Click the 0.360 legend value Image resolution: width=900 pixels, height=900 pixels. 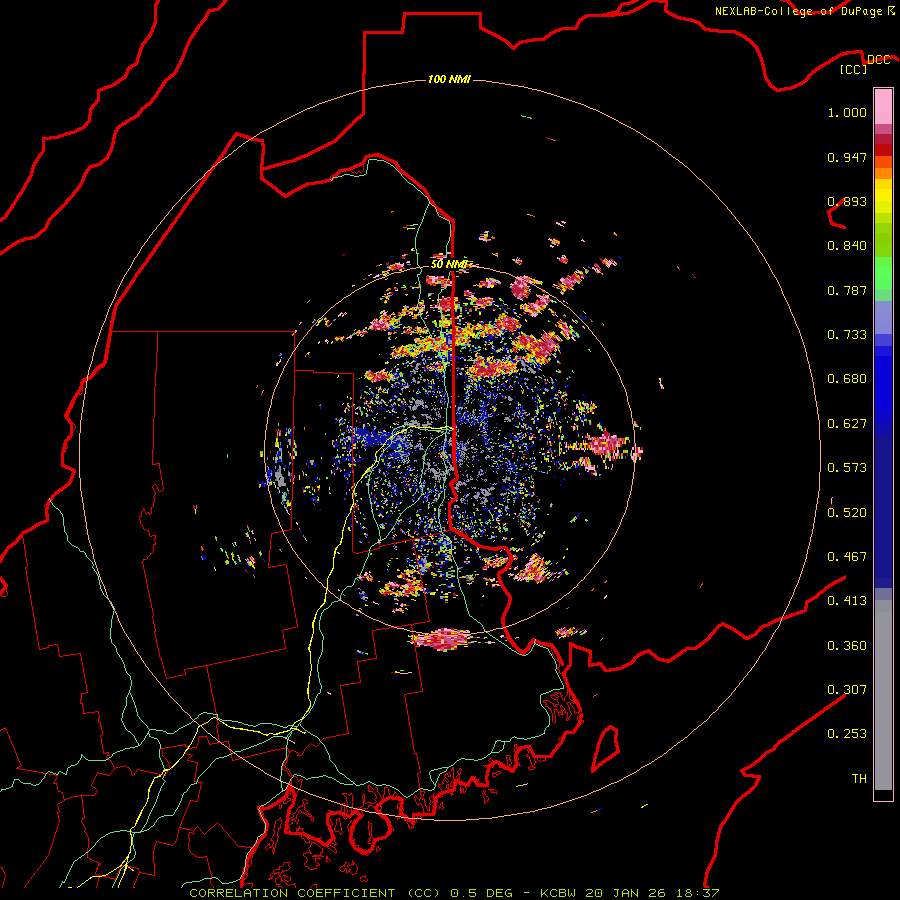pos(847,646)
